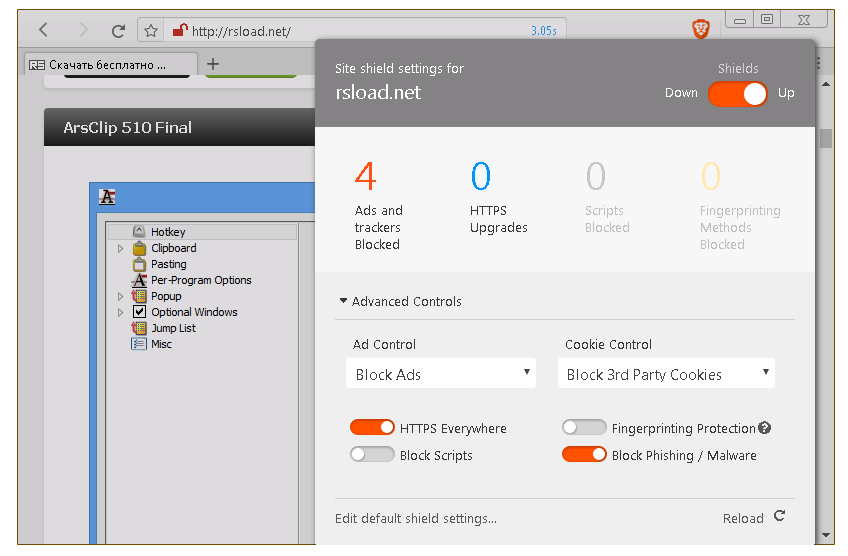Screen dimensions: 848x556
Task: Select Pasting in the options tree
Action: click(169, 264)
